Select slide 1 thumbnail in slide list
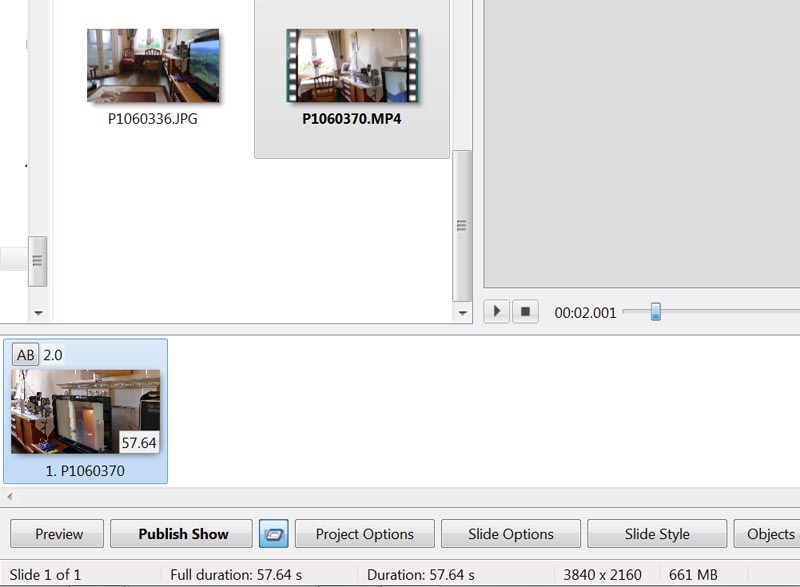The height and width of the screenshot is (587, 800). pos(85,412)
